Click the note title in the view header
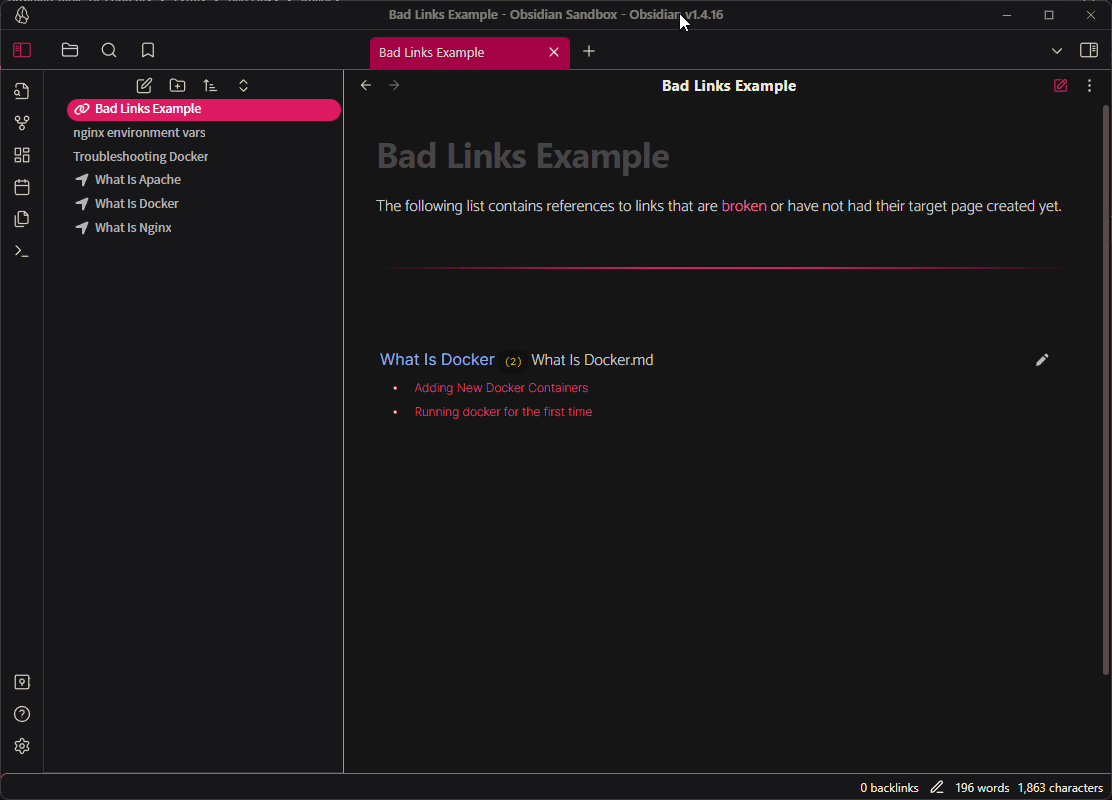Image resolution: width=1112 pixels, height=800 pixels. [728, 86]
